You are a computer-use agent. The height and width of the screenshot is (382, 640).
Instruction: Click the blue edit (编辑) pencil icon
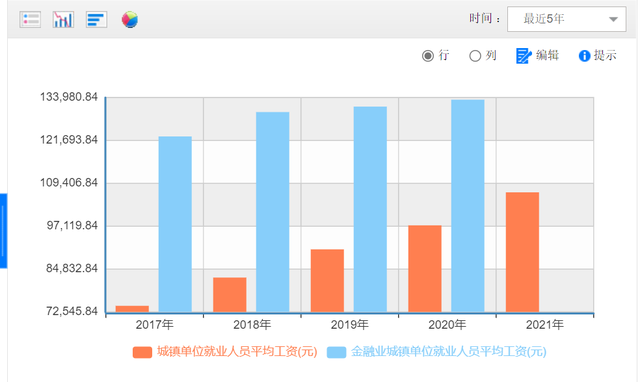pyautogui.click(x=524, y=56)
